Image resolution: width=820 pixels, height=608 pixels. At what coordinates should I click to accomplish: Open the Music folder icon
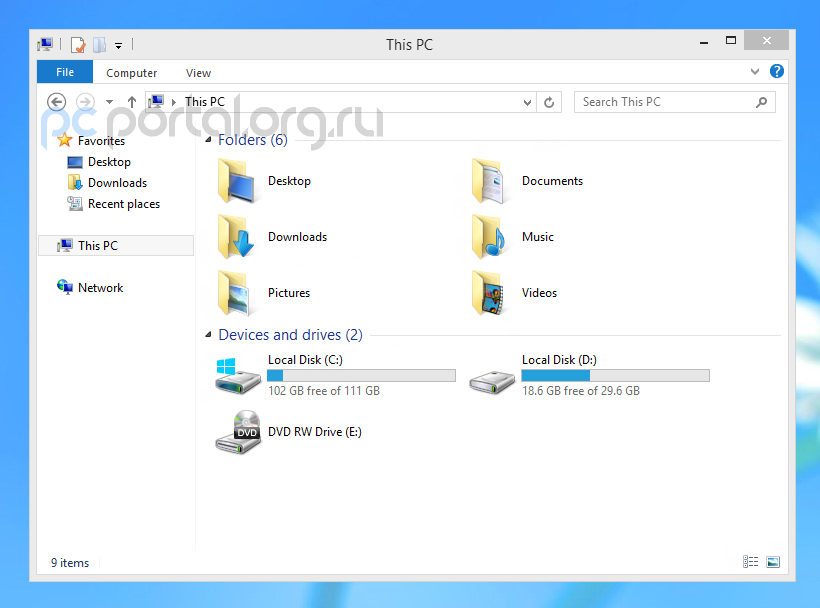[489, 237]
